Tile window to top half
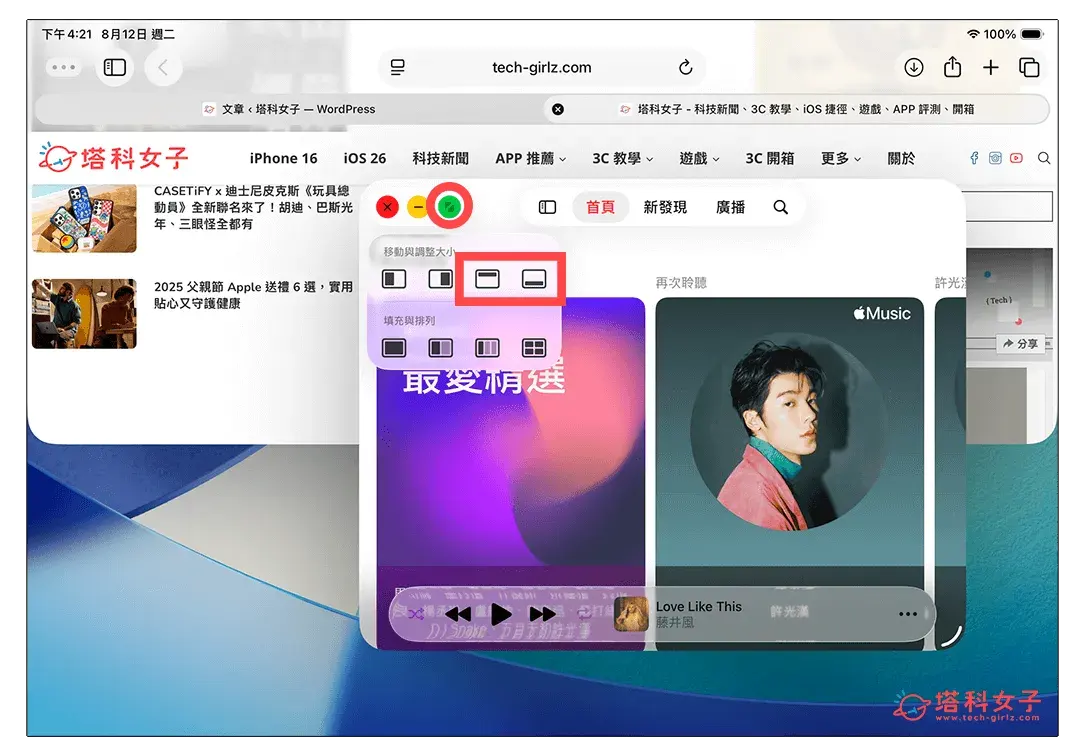 [x=487, y=279]
